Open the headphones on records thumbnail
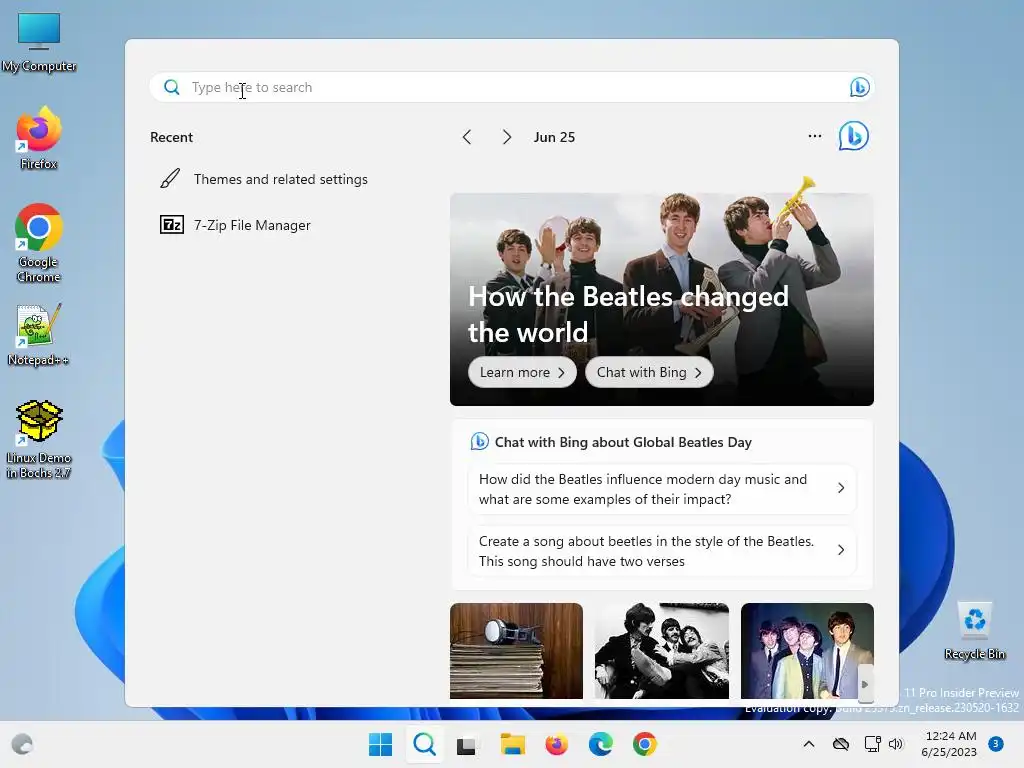 (517, 650)
